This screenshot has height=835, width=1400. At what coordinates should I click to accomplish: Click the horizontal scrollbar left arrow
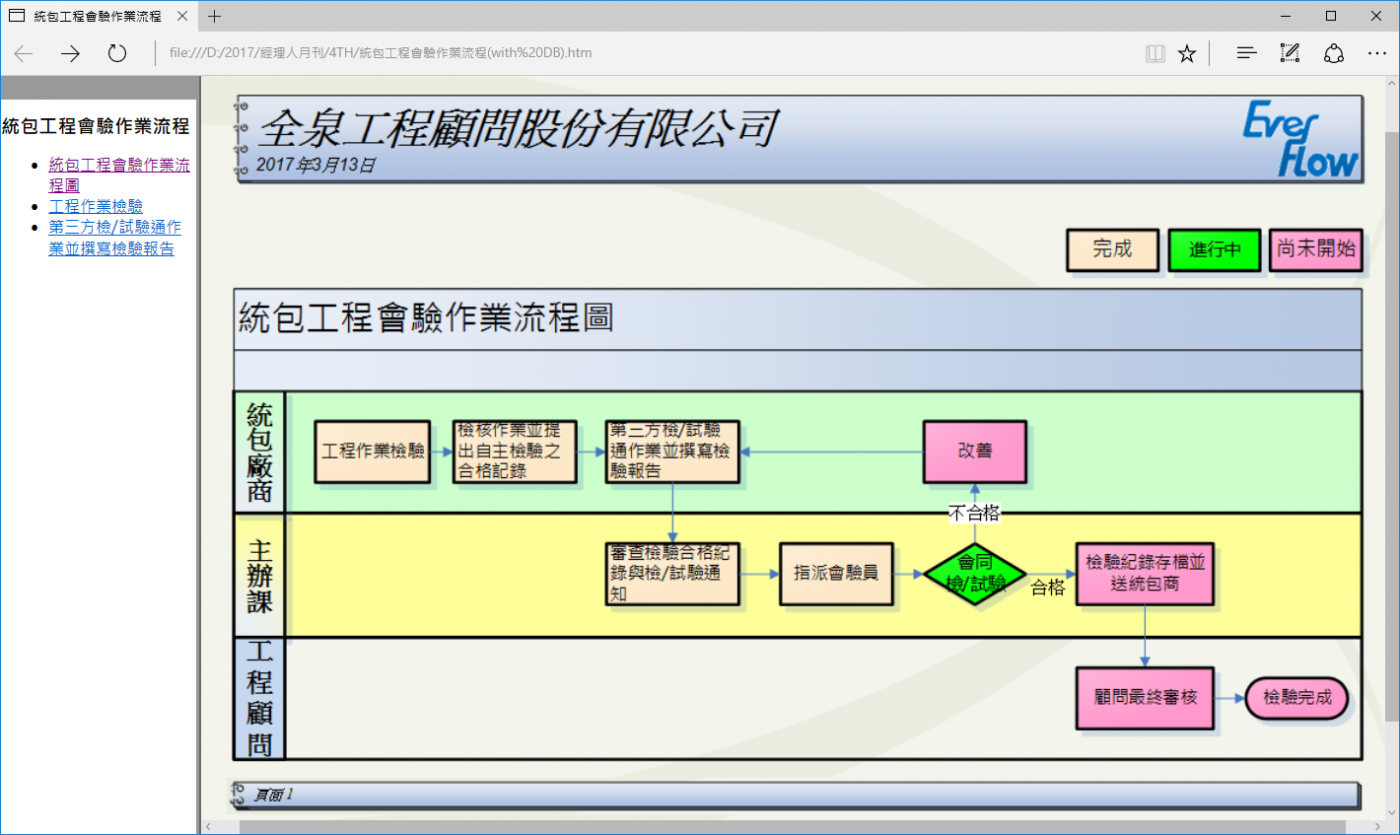(x=208, y=827)
